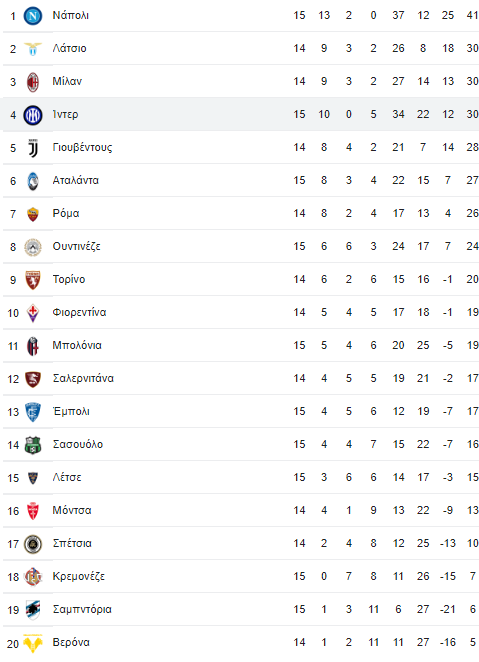Image resolution: width=479 pixels, height=662 pixels.
Task: Open the Έμπολι team link
Action: (71, 411)
